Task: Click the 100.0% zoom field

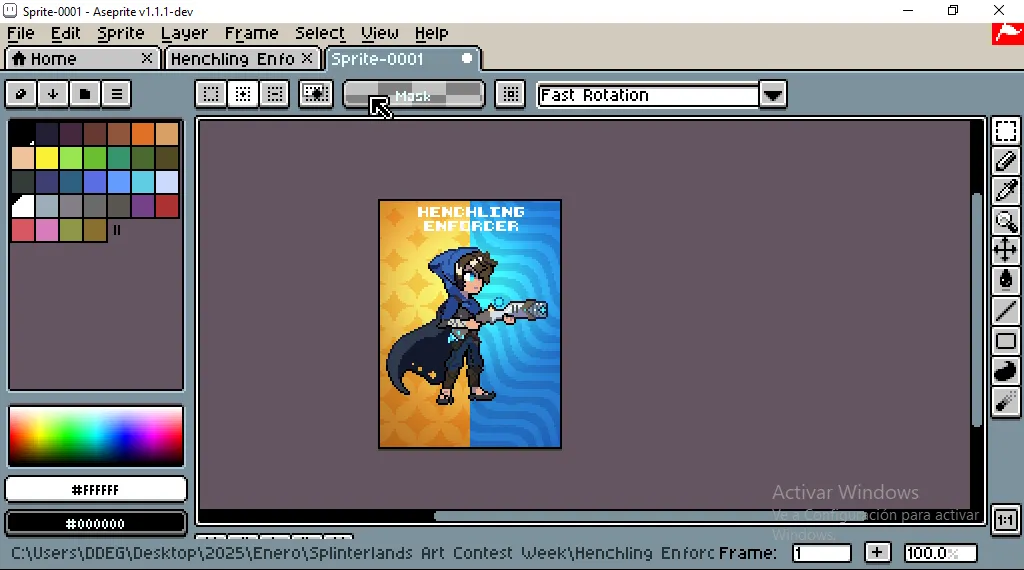Action: pyautogui.click(x=940, y=553)
